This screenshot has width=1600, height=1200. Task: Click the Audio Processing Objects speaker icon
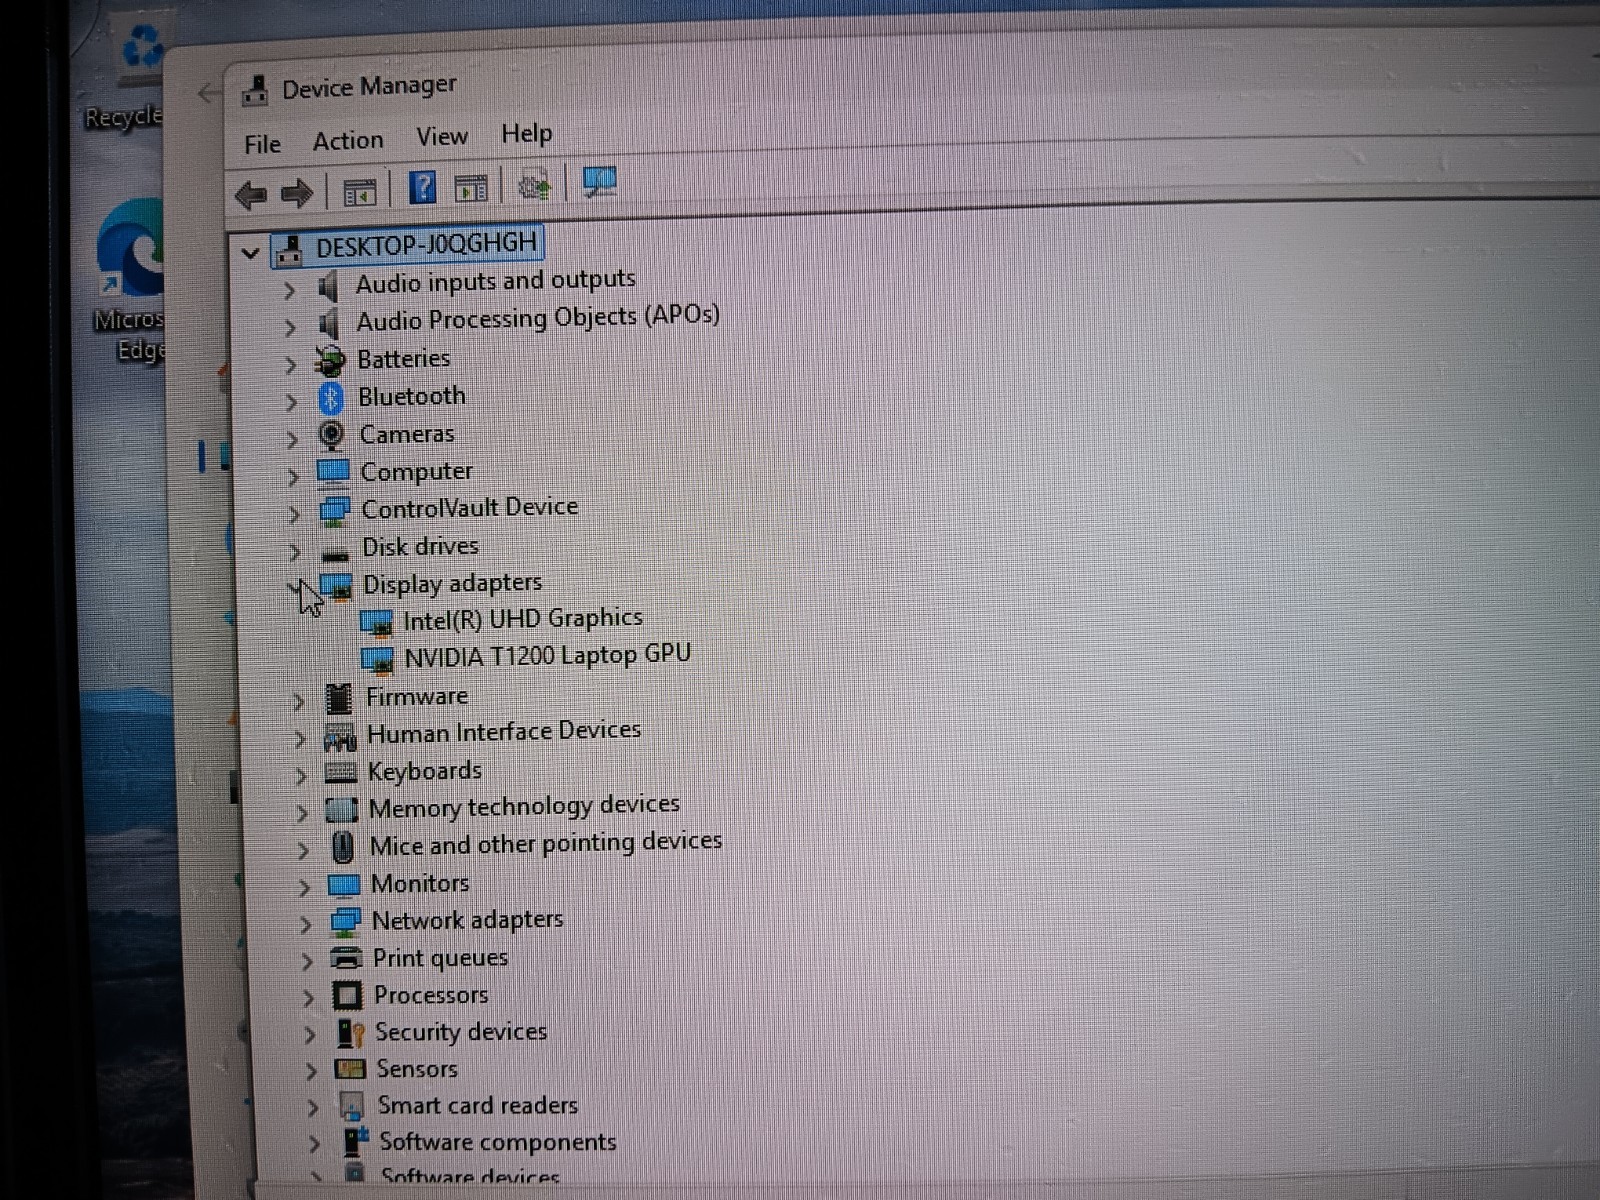(328, 325)
